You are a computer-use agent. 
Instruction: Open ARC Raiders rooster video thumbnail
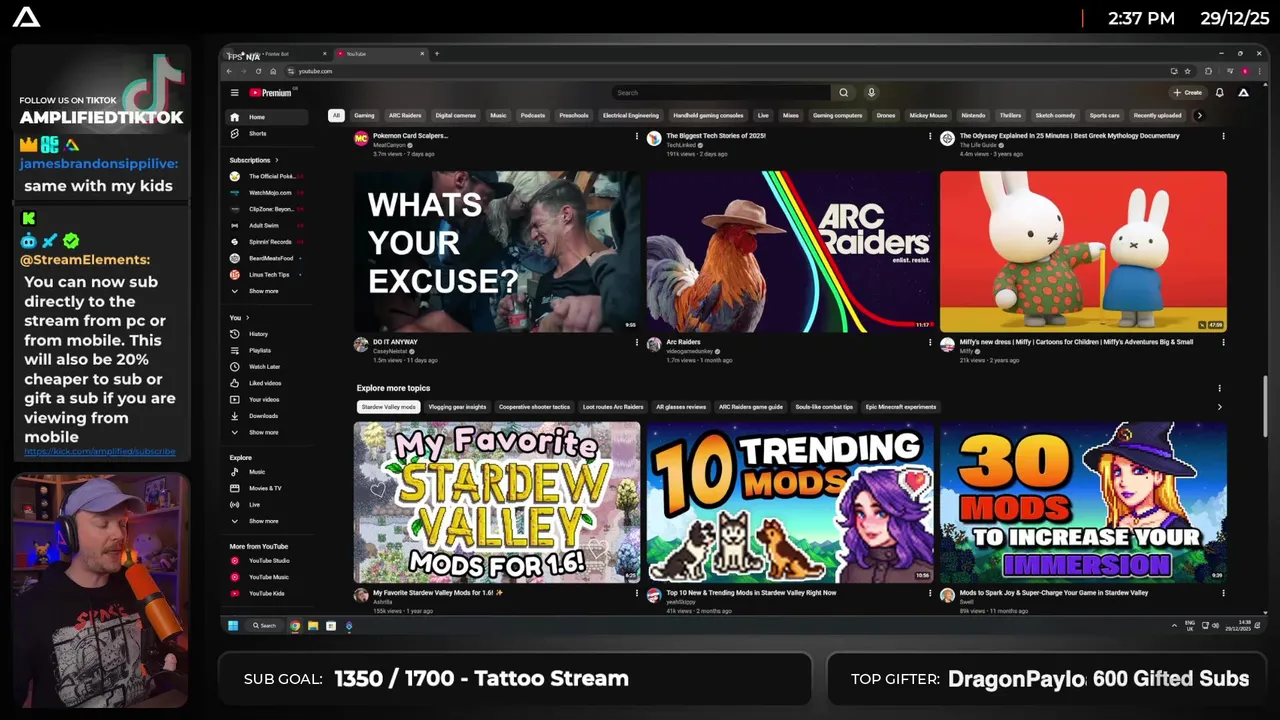[790, 251]
